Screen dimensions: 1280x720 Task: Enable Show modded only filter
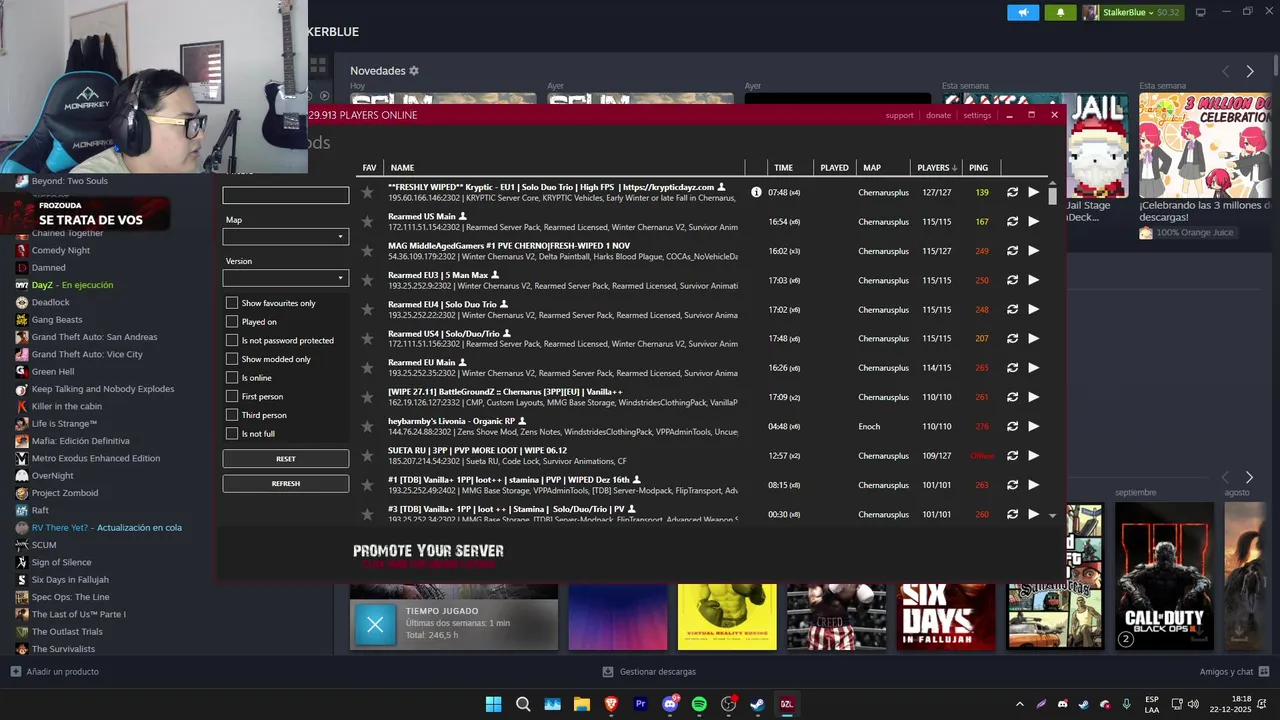pyautogui.click(x=232, y=359)
